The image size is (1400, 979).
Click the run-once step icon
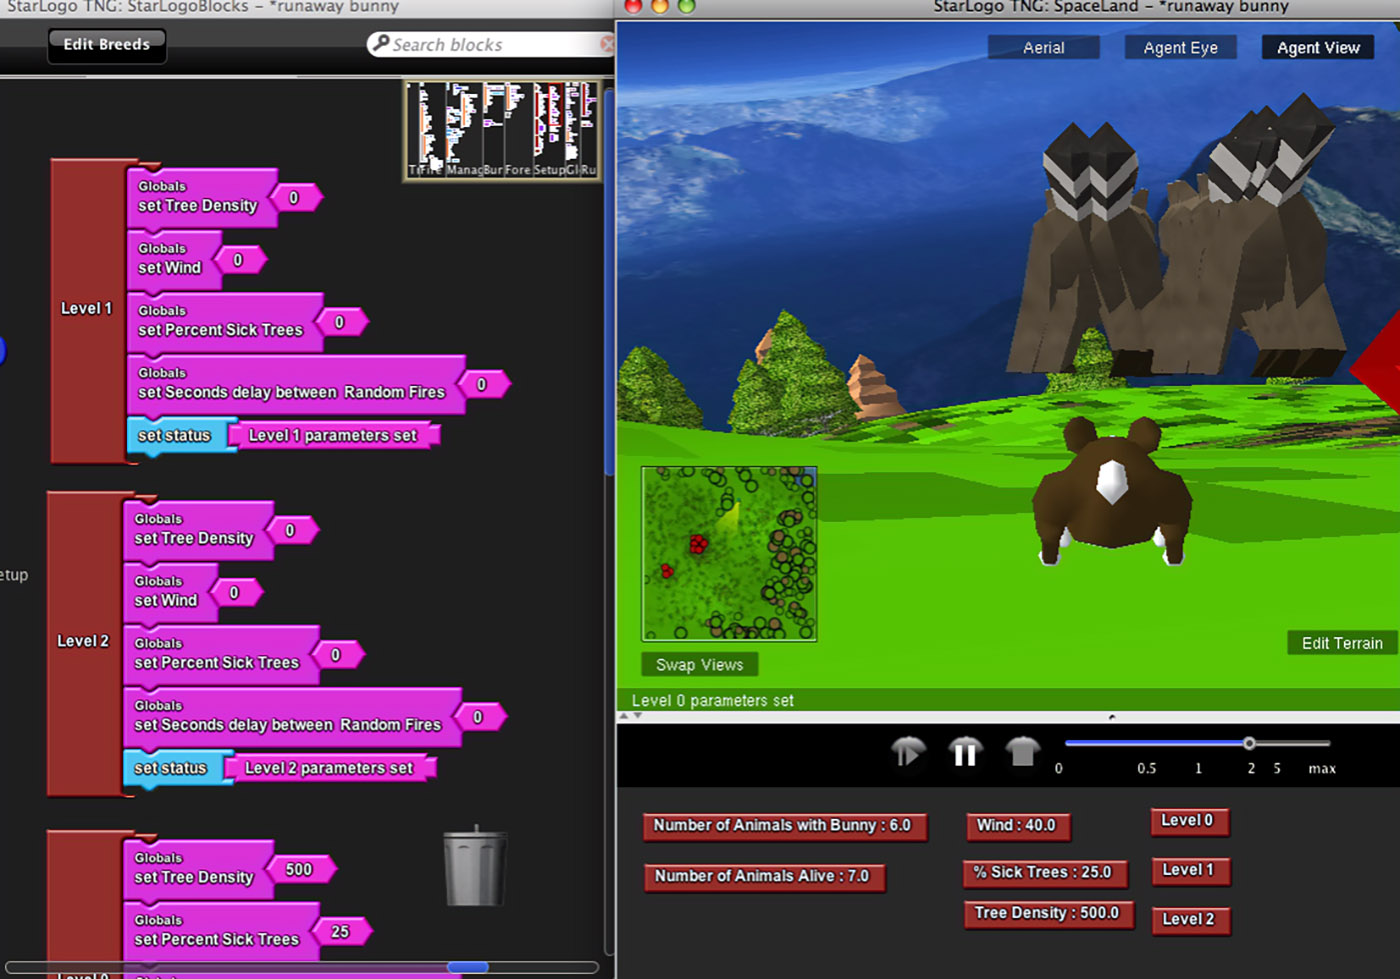pyautogui.click(x=908, y=752)
